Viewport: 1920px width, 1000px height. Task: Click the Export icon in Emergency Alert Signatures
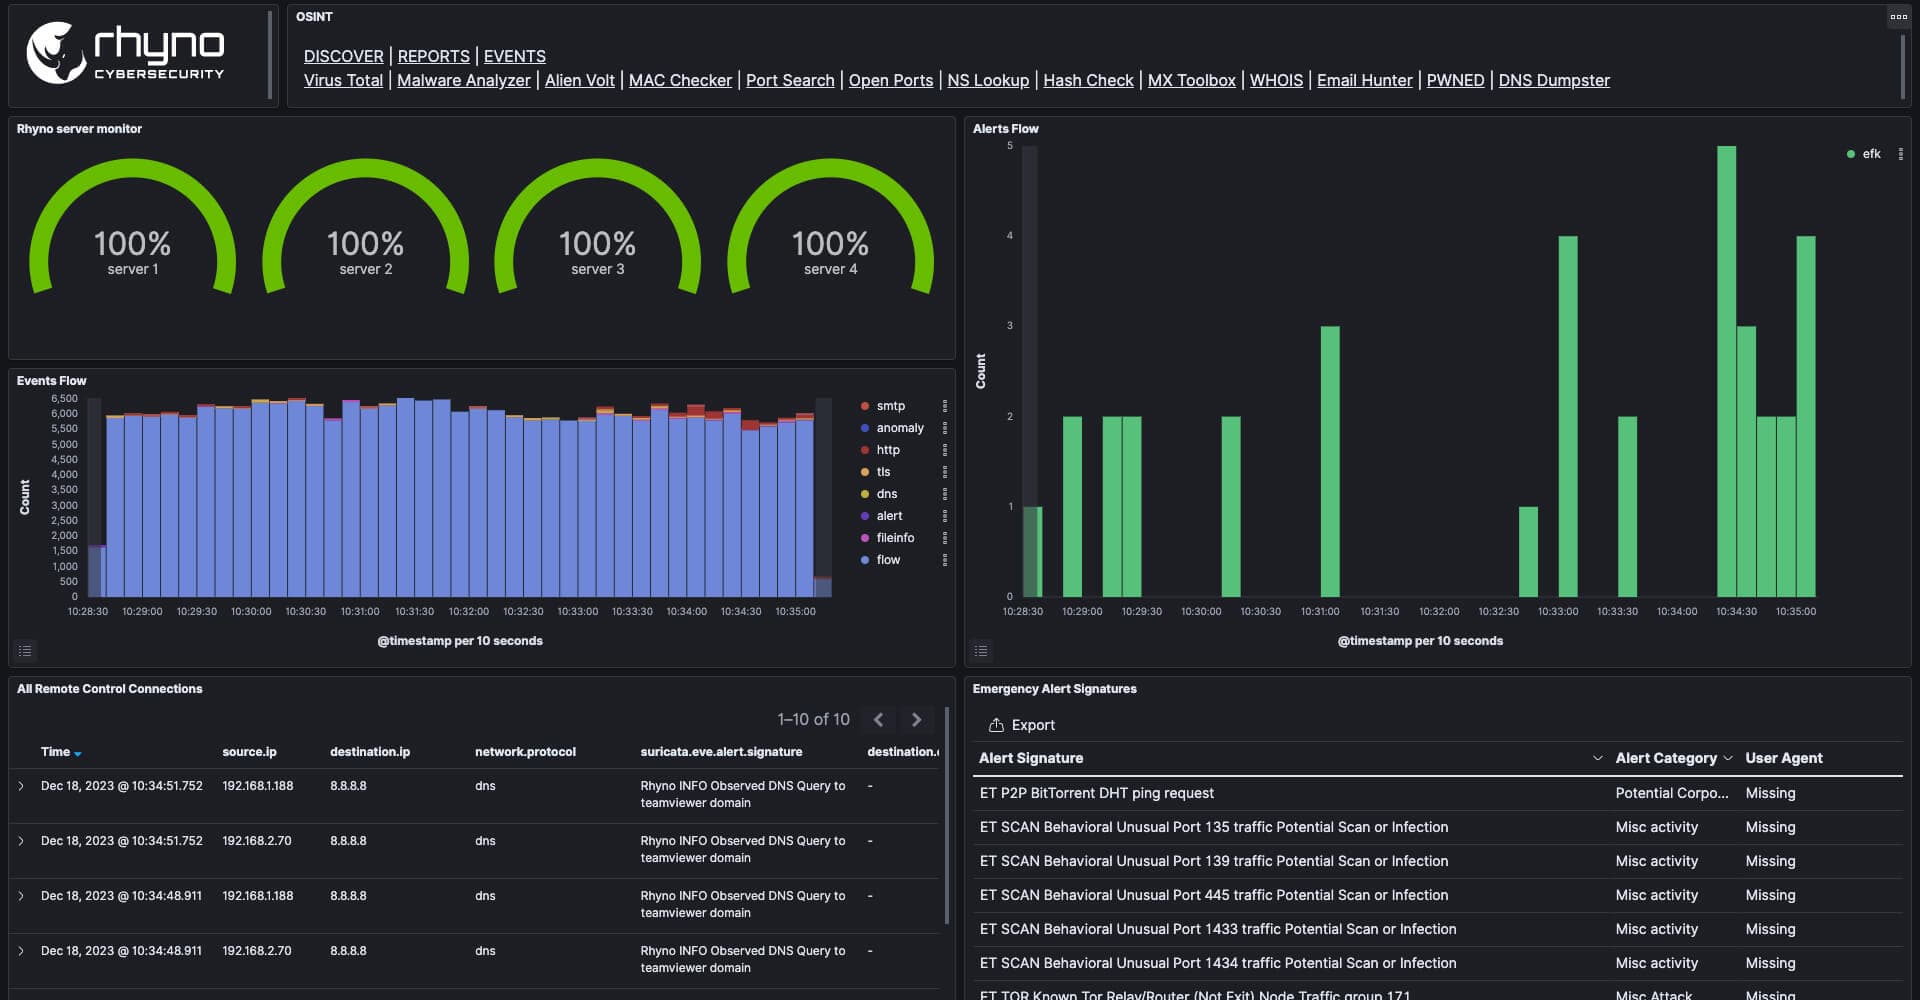[x=996, y=725]
